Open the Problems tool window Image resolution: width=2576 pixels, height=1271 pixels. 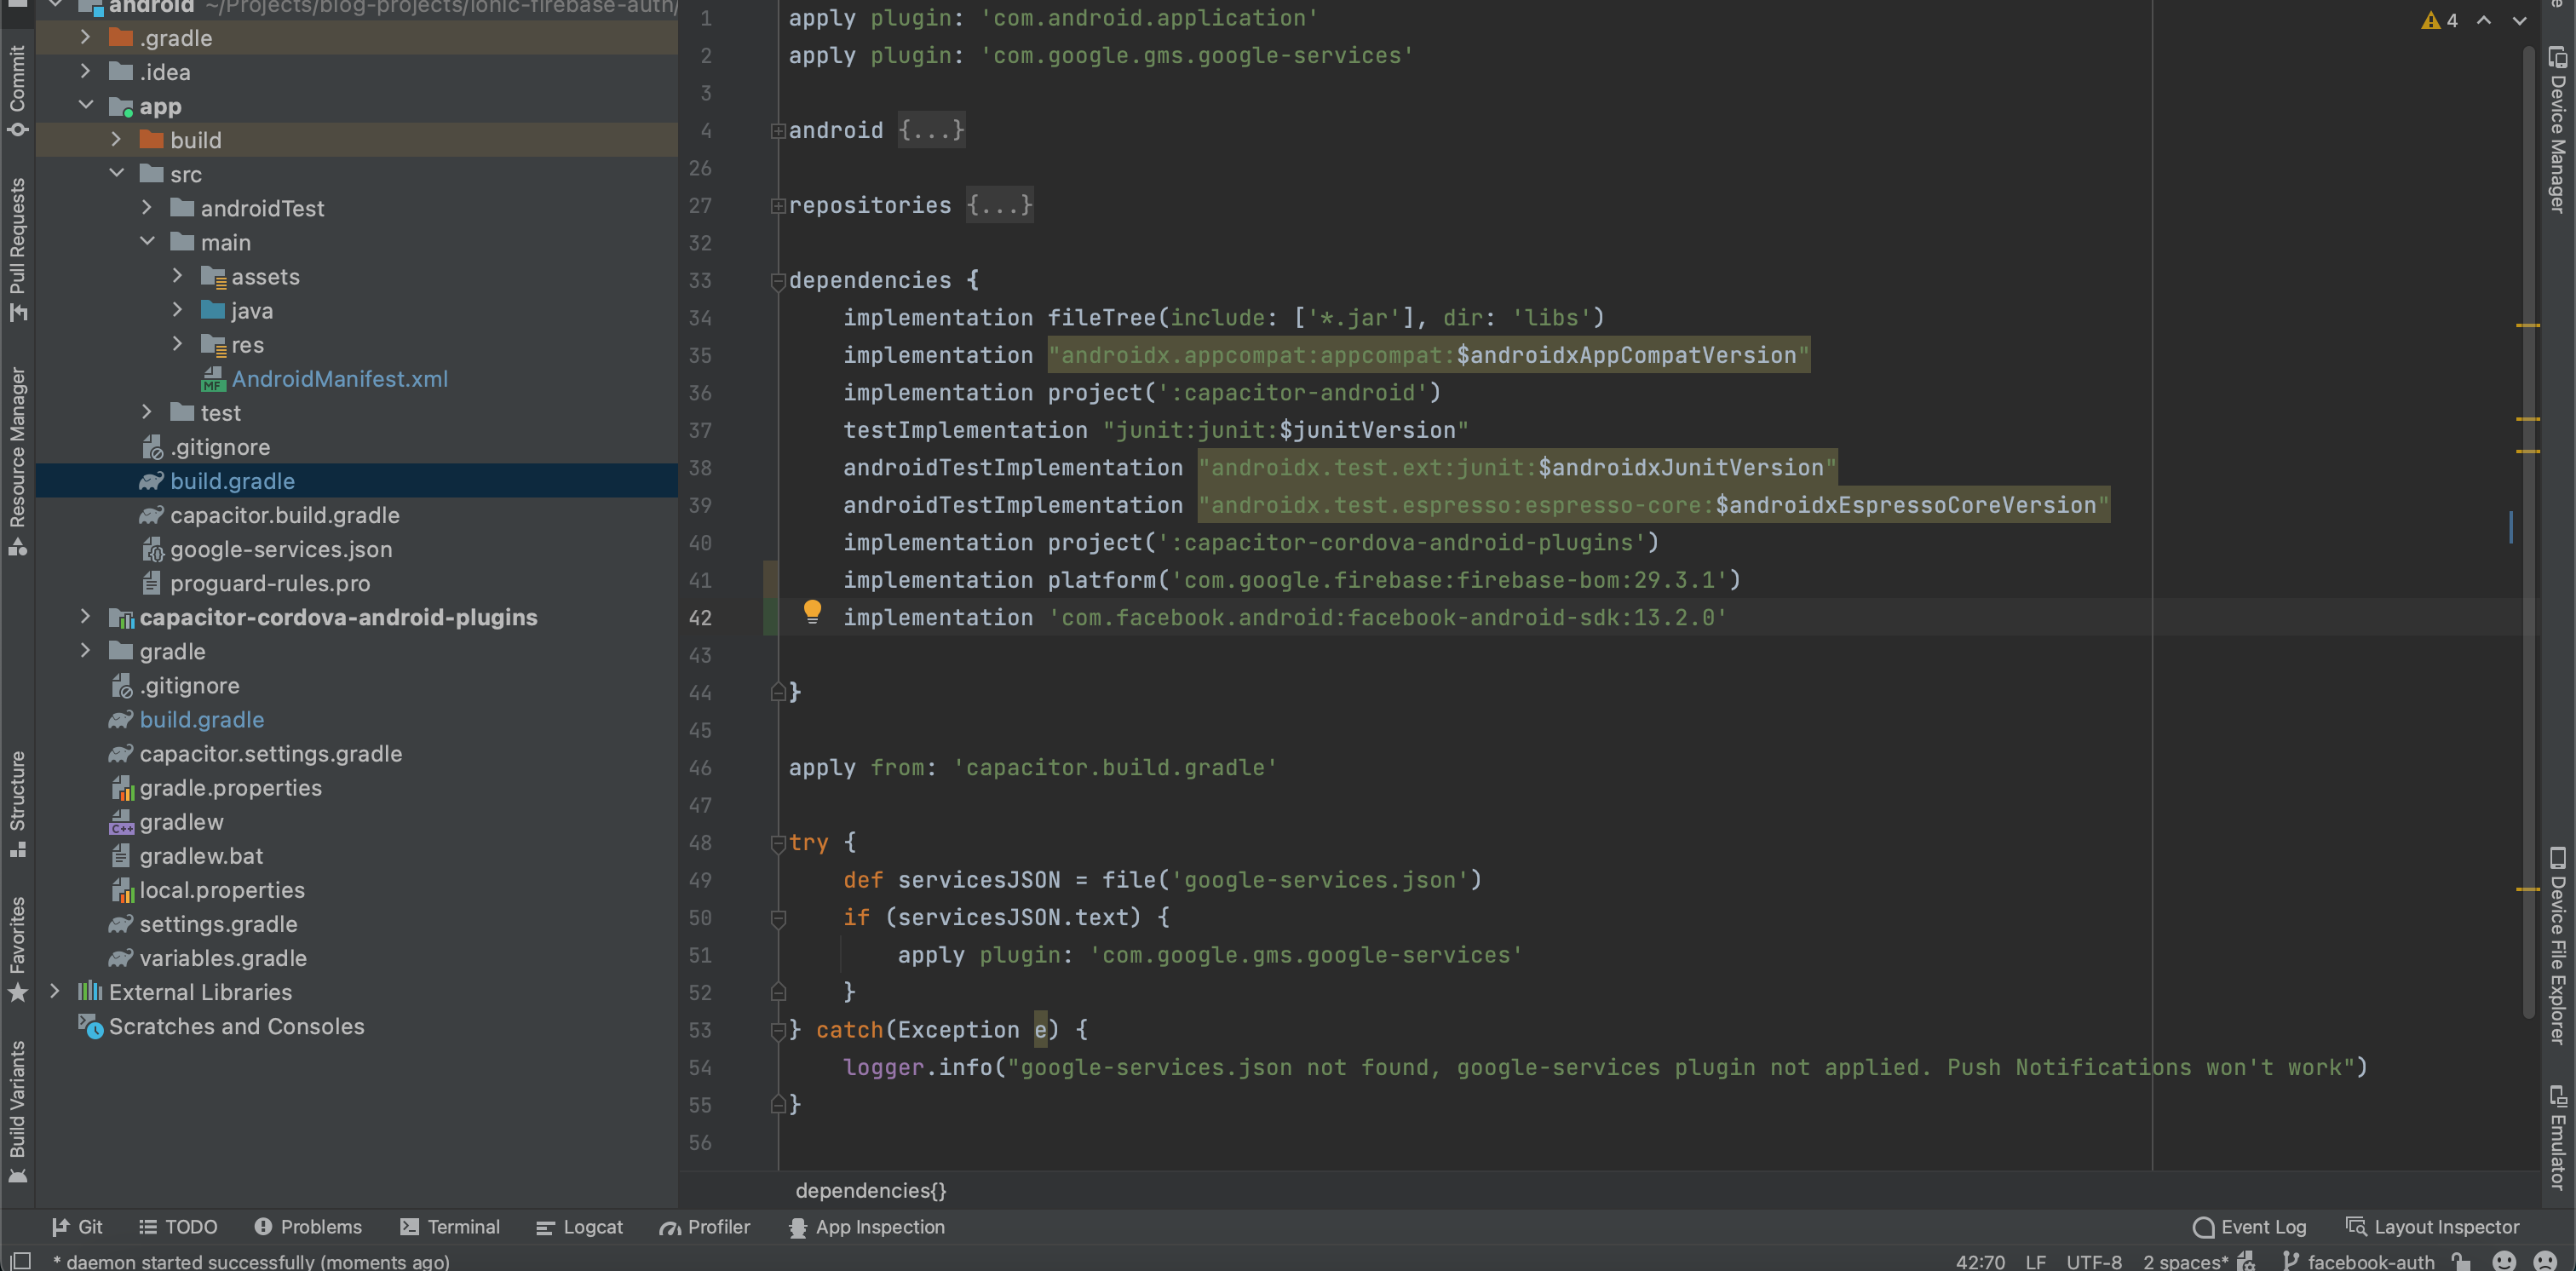pos(308,1227)
